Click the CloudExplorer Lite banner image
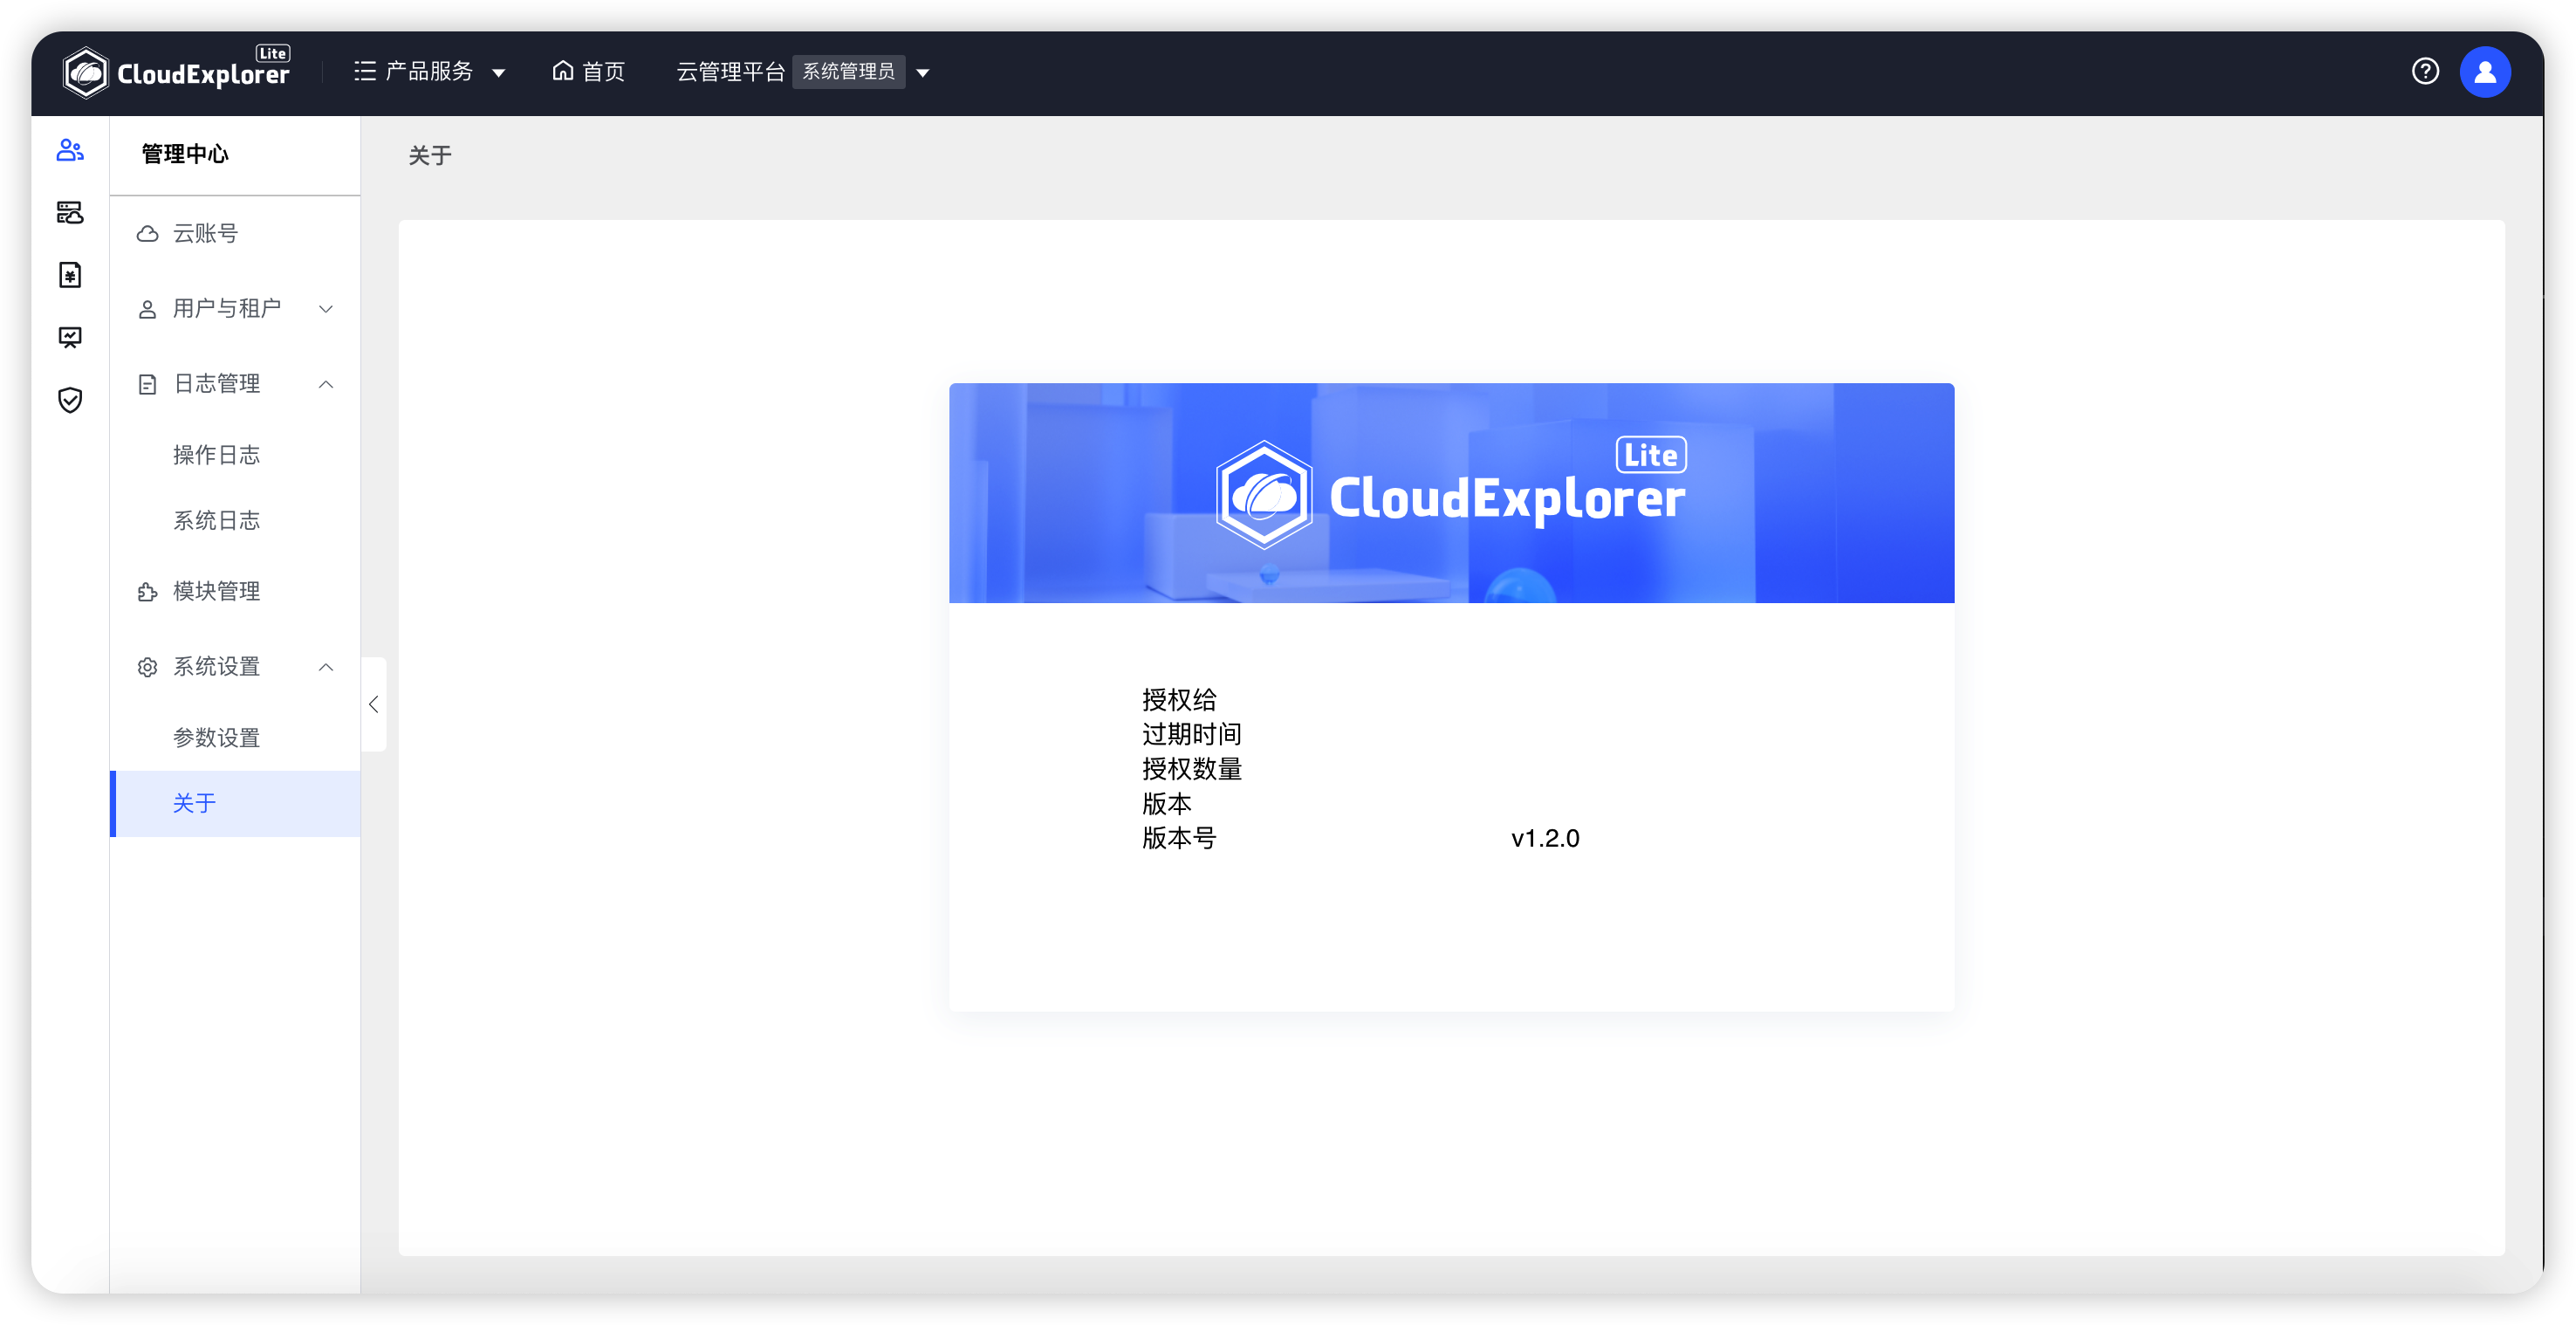Image resolution: width=2576 pixels, height=1325 pixels. click(1451, 493)
